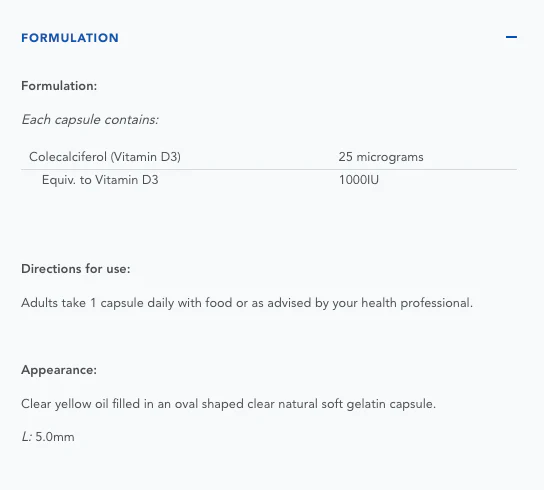Click the 'Appearance:' heading
Viewport: 544px width, 490px height.
click(x=59, y=370)
